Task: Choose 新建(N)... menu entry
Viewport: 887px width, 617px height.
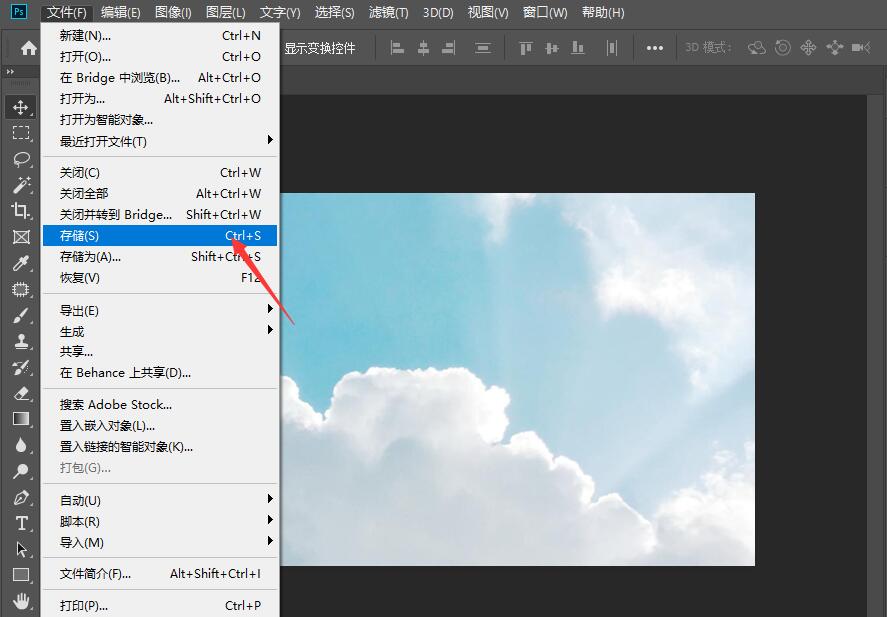Action: click(160, 36)
